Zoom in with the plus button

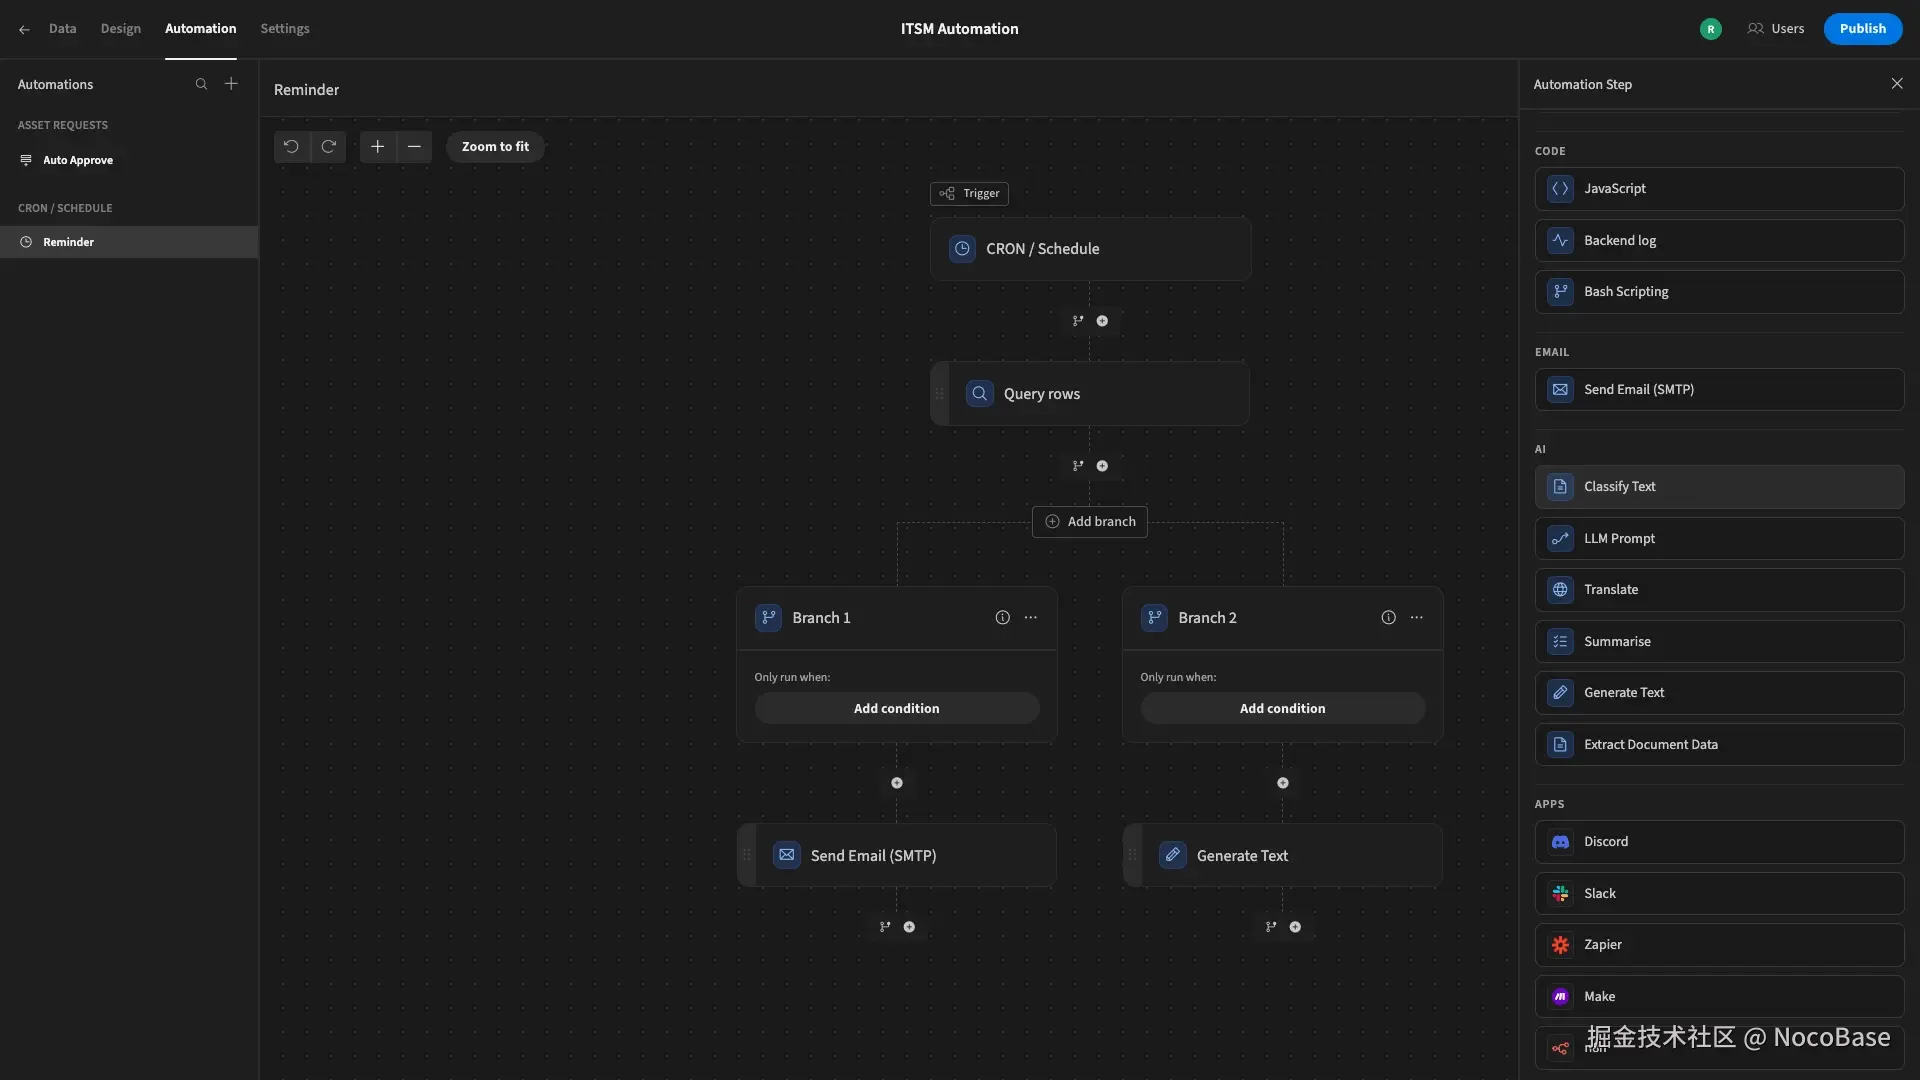(x=377, y=147)
